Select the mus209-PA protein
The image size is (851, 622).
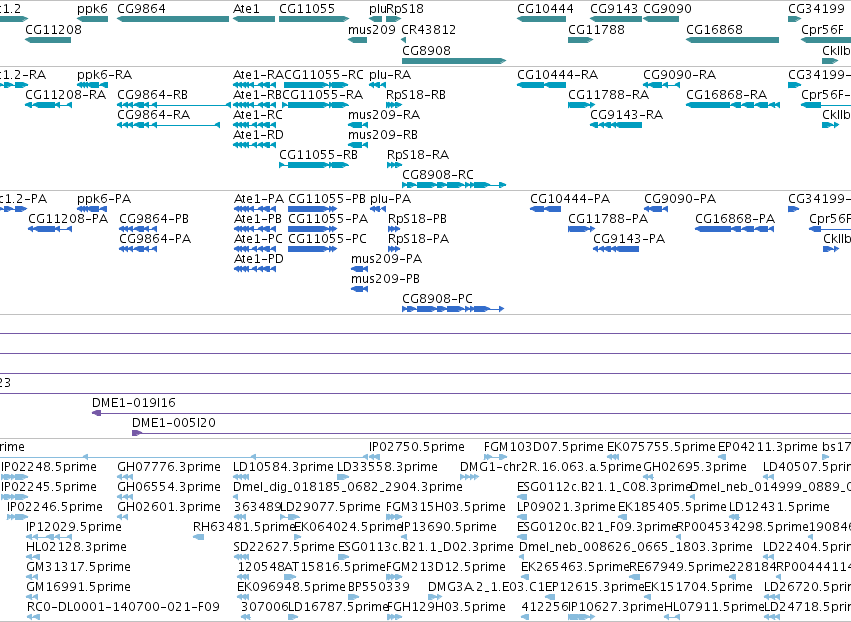coord(359,269)
